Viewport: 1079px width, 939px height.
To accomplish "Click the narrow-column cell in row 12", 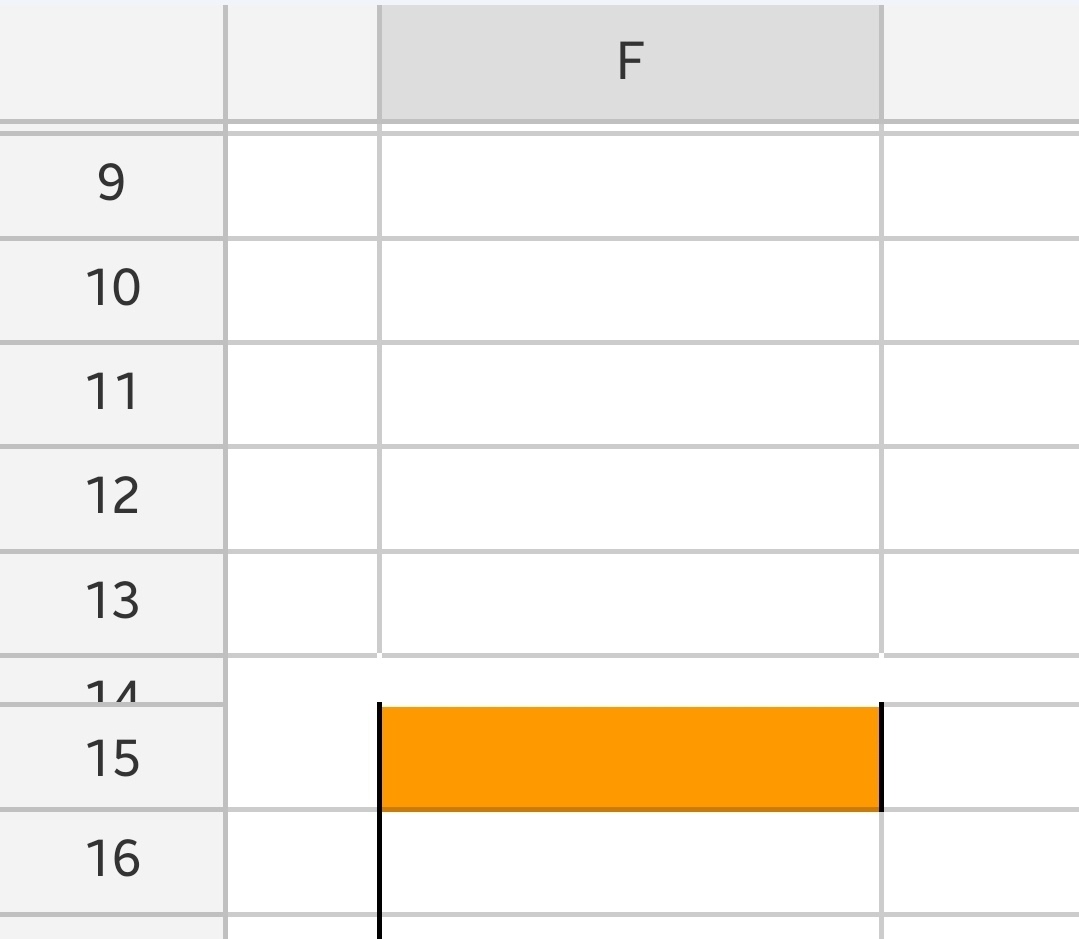I will 302,499.
